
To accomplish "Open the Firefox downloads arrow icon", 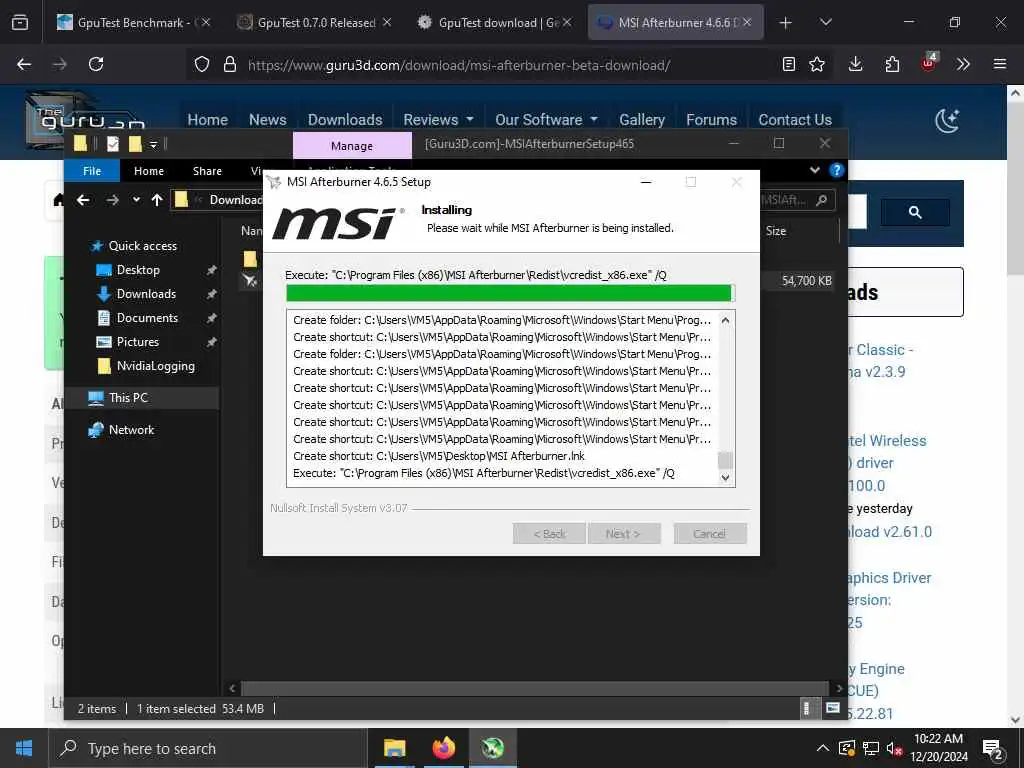I will pos(856,64).
